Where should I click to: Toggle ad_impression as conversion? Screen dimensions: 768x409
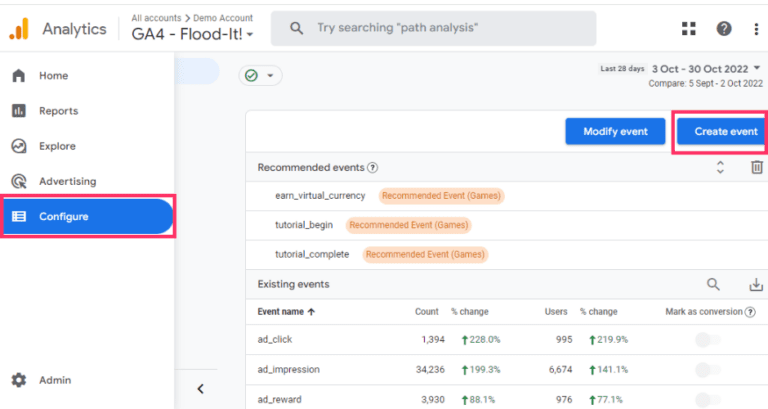point(708,369)
